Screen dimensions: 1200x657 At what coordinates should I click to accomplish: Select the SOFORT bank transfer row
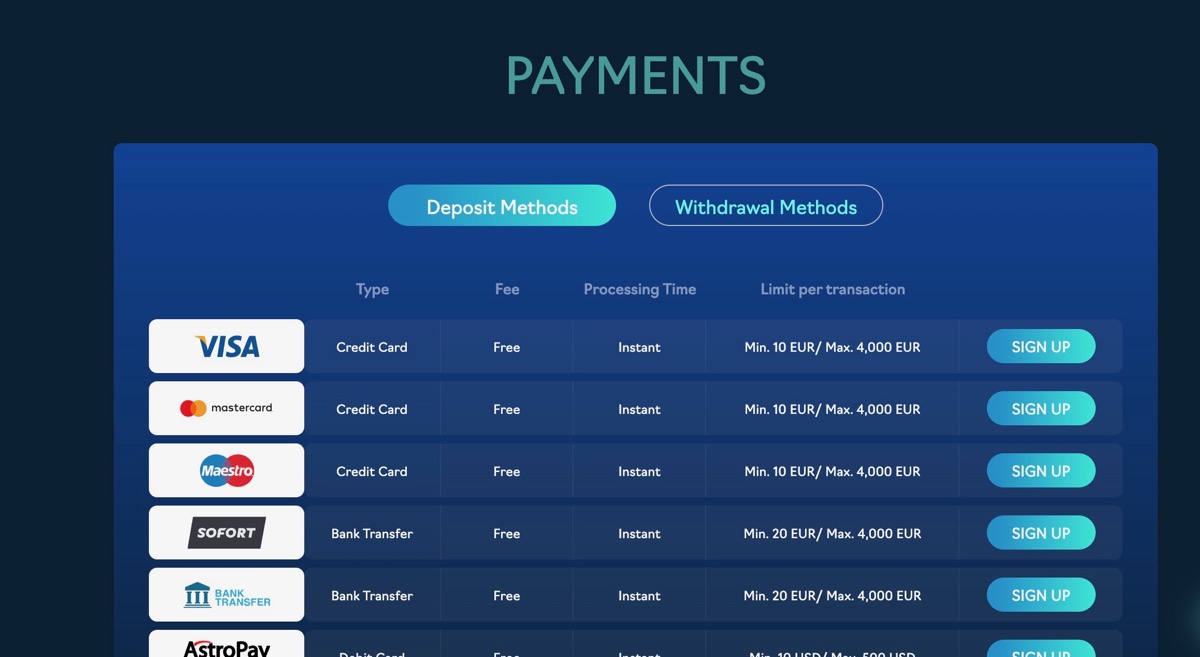(x=636, y=532)
